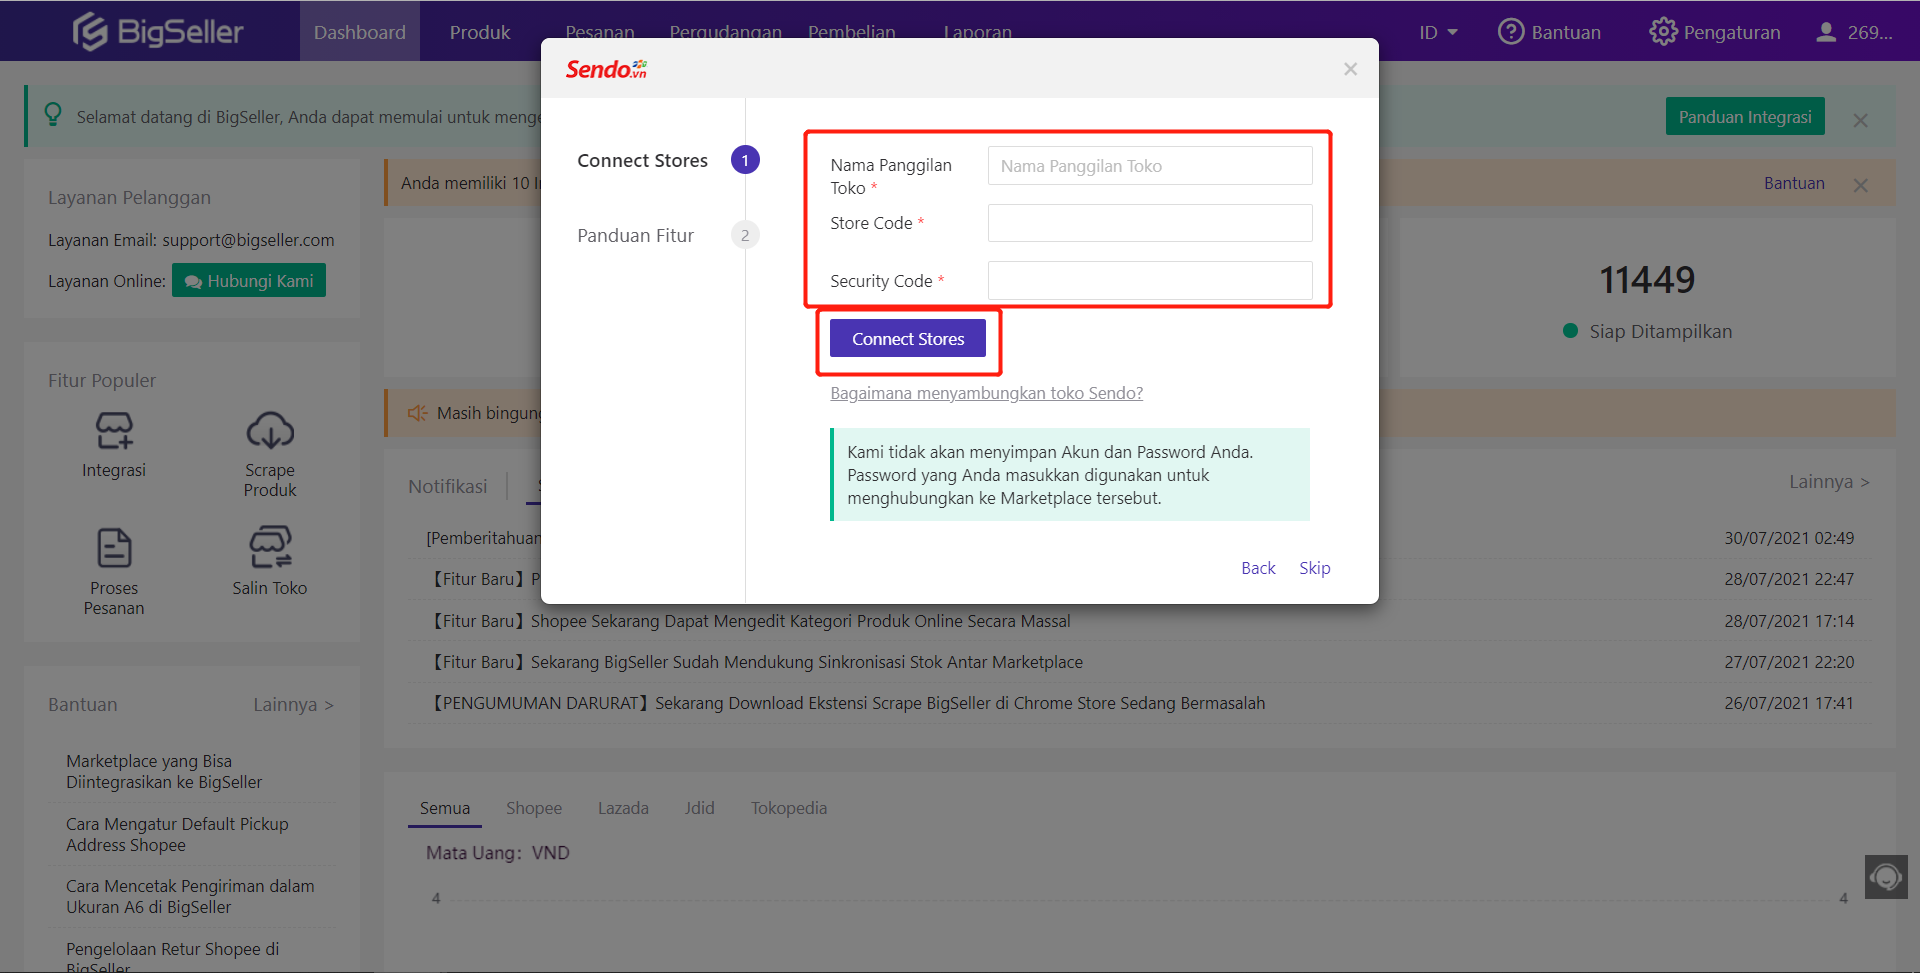
Task: Open the Salin Toko icon
Action: 270,548
